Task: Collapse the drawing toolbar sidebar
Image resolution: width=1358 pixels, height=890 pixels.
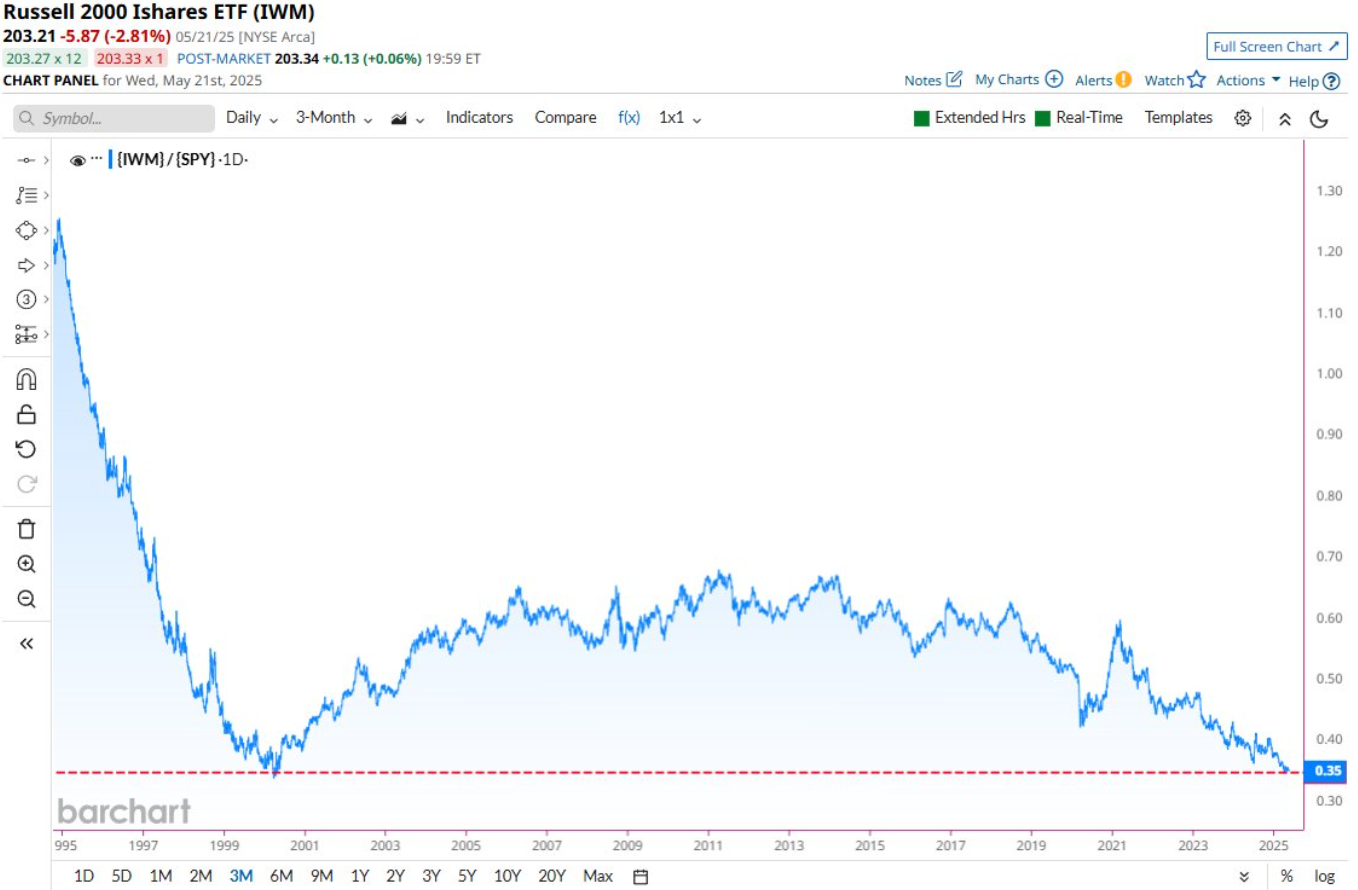Action: (27, 644)
